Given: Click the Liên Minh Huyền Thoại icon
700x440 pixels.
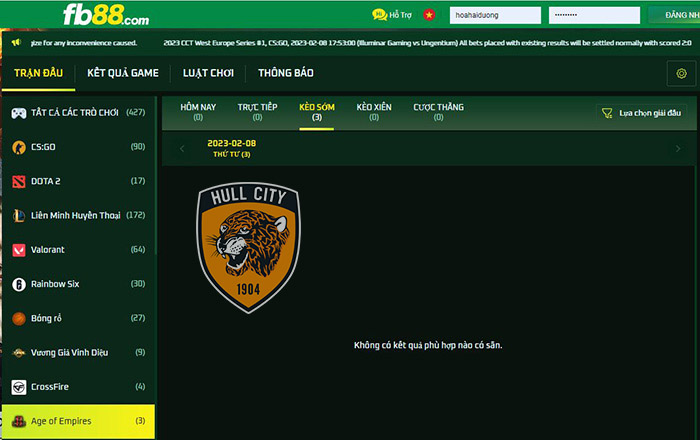Looking at the screenshot, I should click(x=19, y=216).
